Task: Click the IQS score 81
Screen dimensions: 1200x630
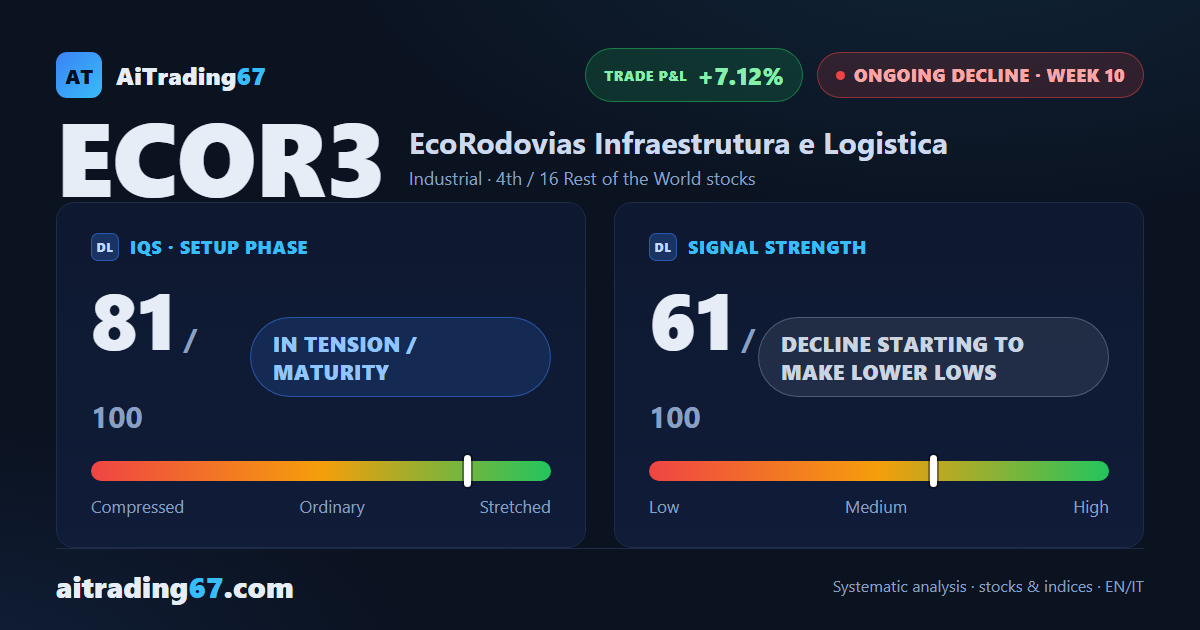Action: [x=133, y=324]
